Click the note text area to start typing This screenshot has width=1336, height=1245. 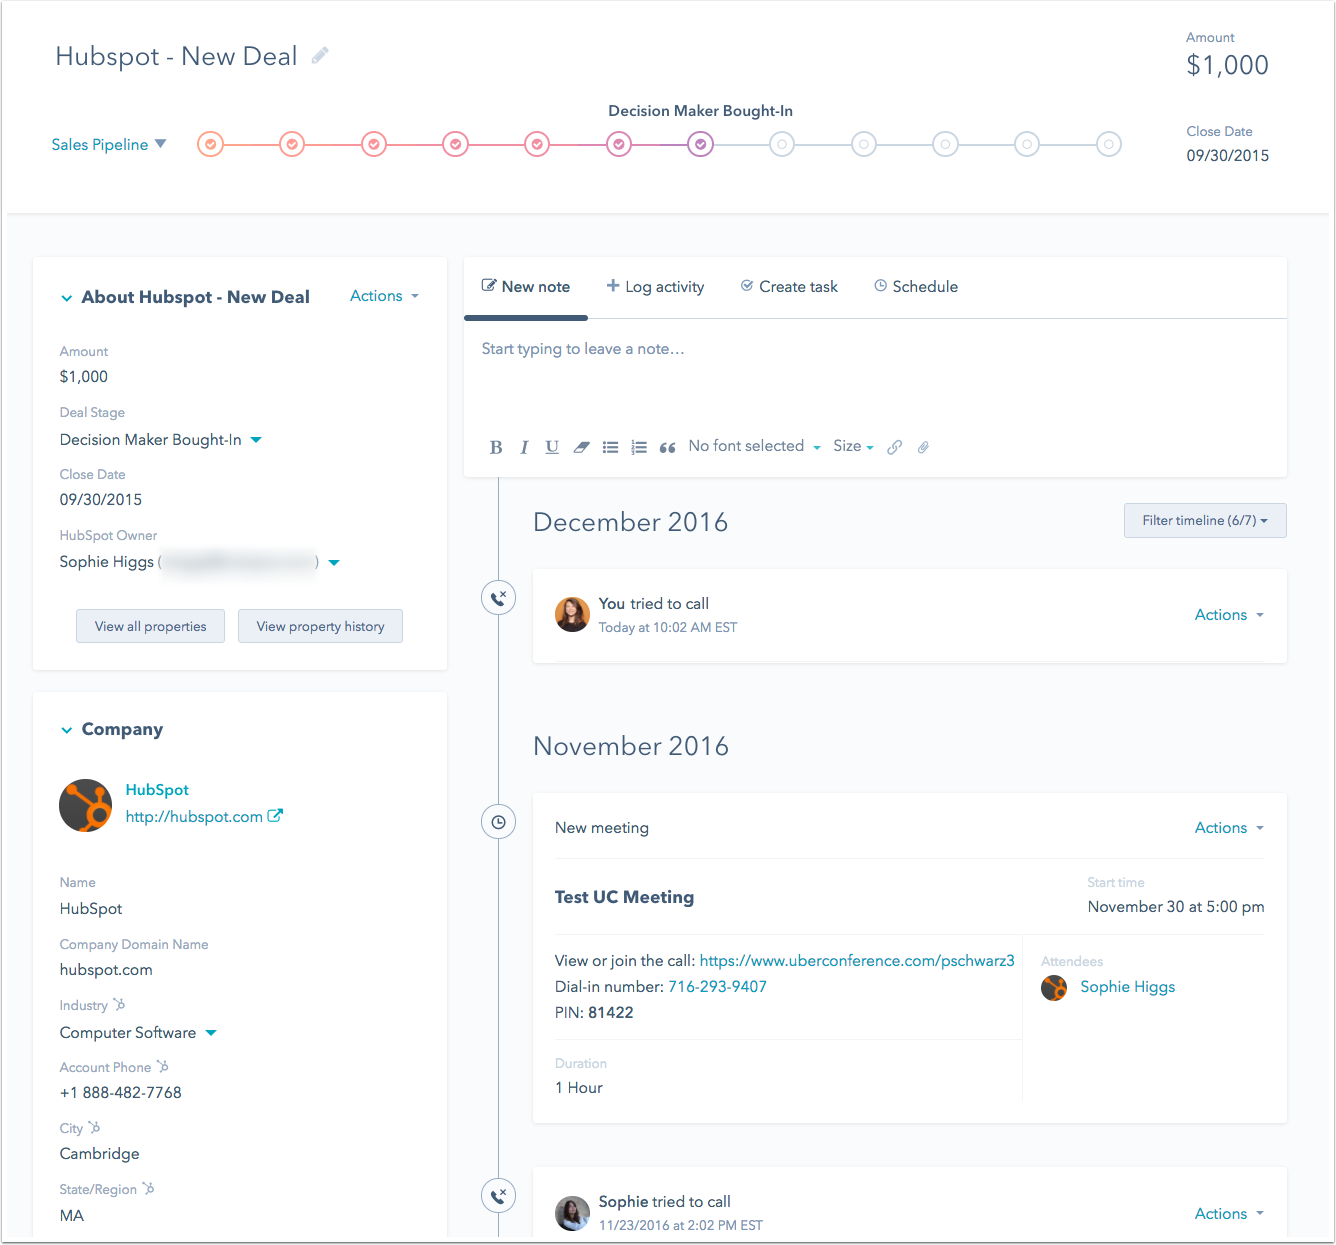[875, 375]
